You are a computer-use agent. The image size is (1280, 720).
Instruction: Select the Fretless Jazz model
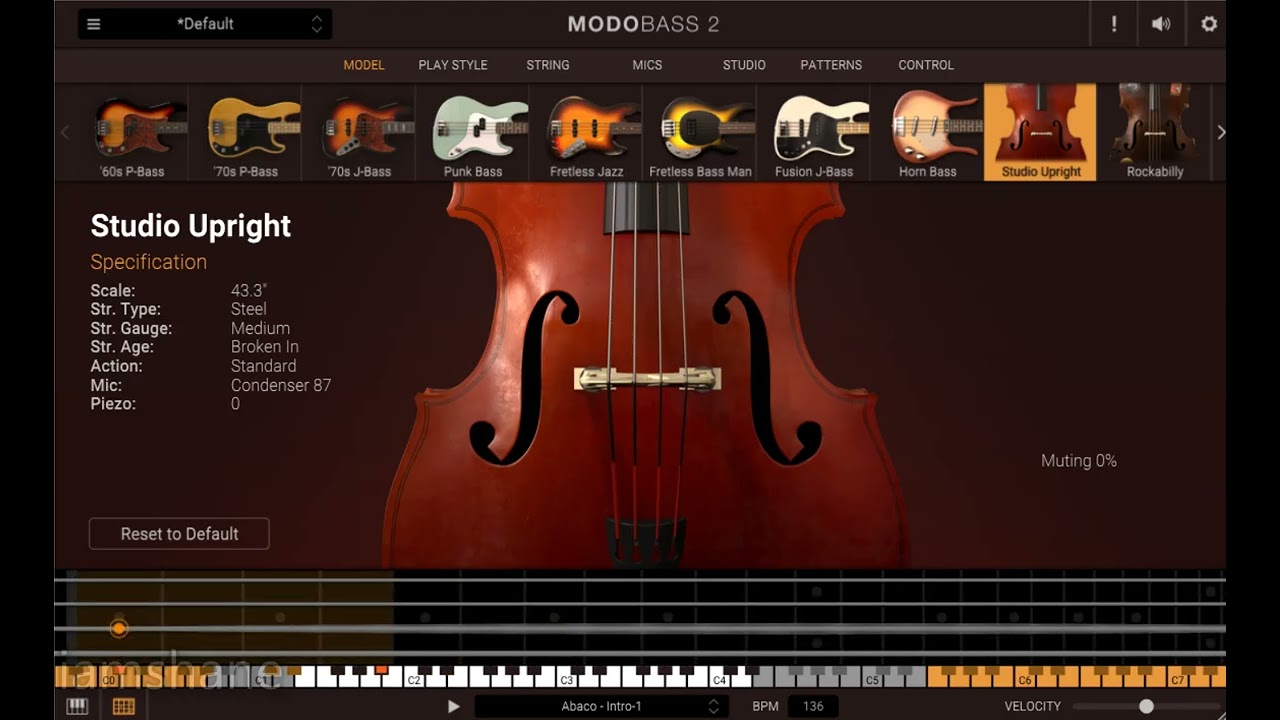coord(587,132)
